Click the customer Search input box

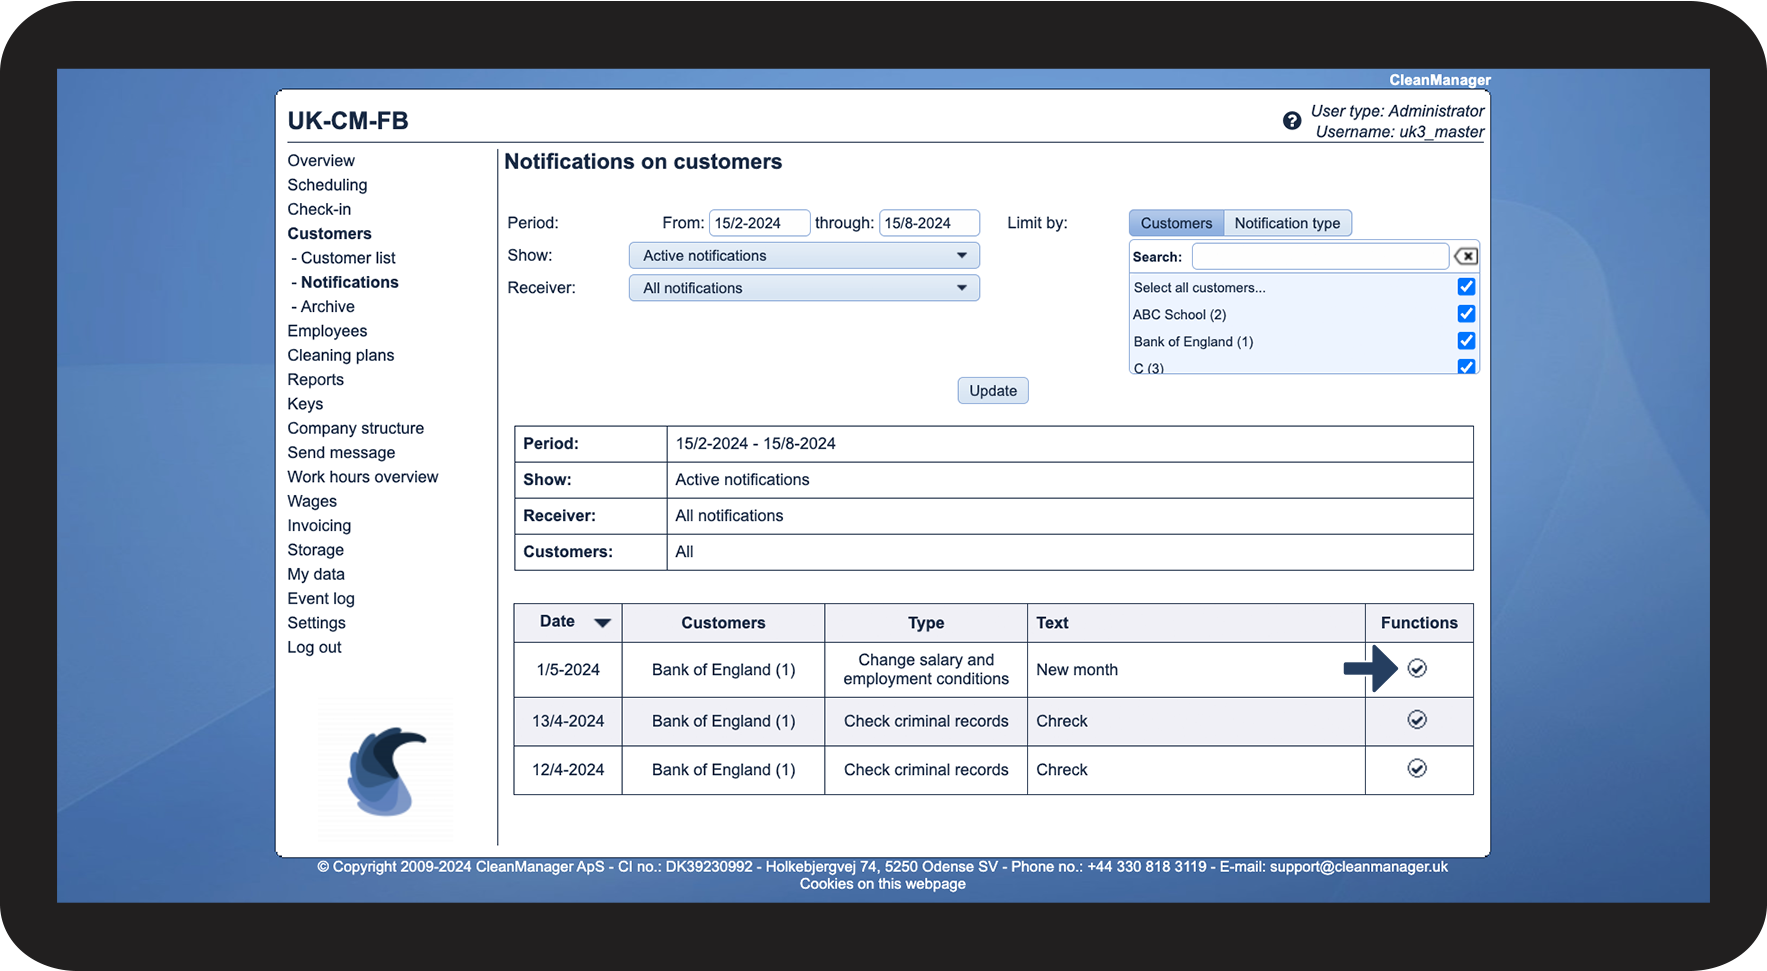point(1320,256)
